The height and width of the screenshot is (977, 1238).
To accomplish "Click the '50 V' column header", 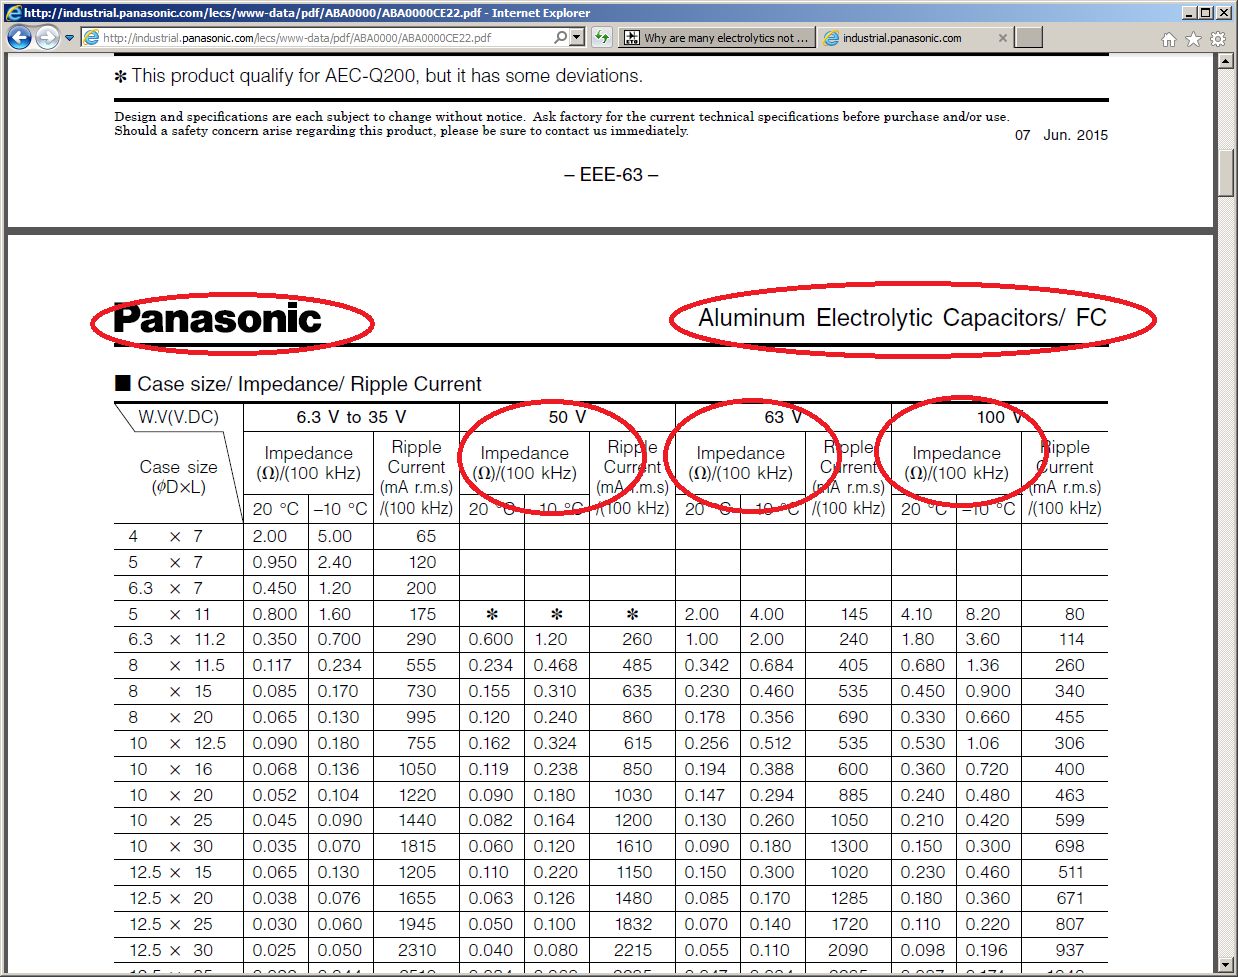I will pos(567,417).
